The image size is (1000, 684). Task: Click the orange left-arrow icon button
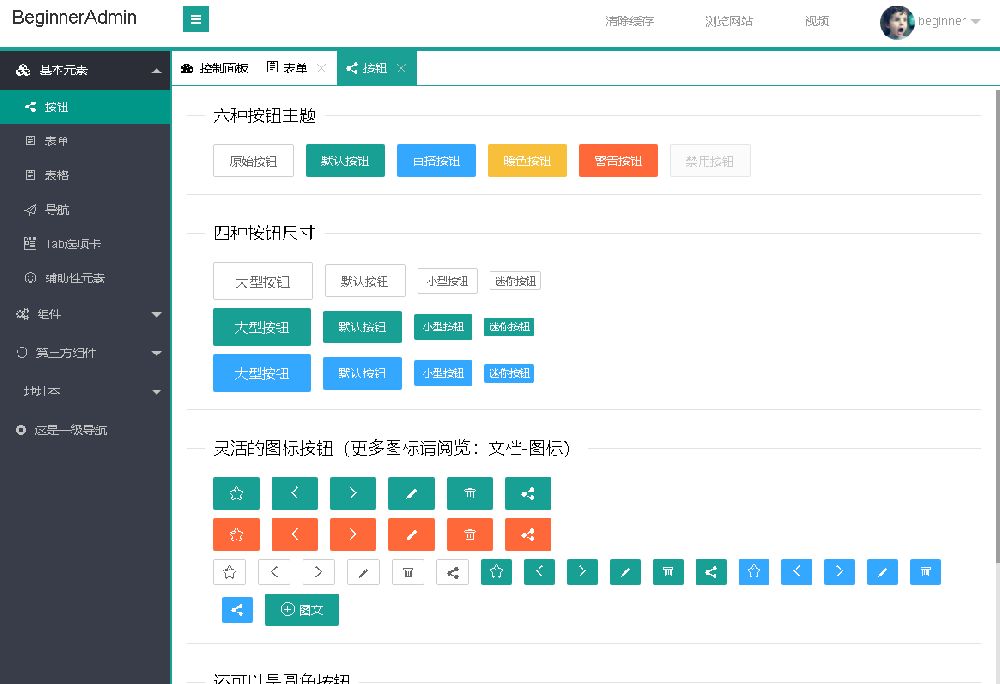pyautogui.click(x=294, y=534)
